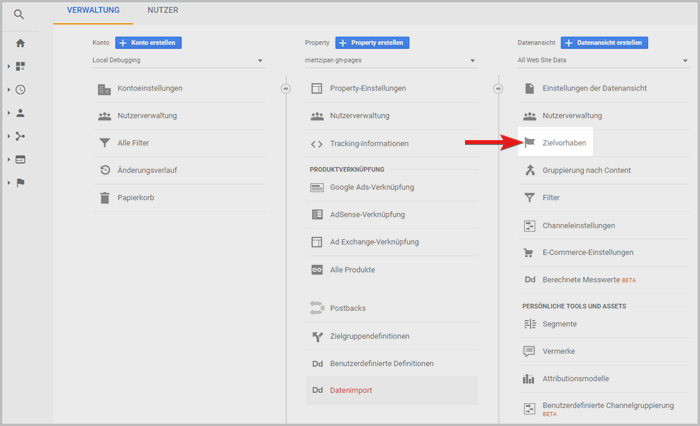The image size is (700, 426).
Task: Open the Local Debugging account dropdown
Action: pyautogui.click(x=179, y=60)
